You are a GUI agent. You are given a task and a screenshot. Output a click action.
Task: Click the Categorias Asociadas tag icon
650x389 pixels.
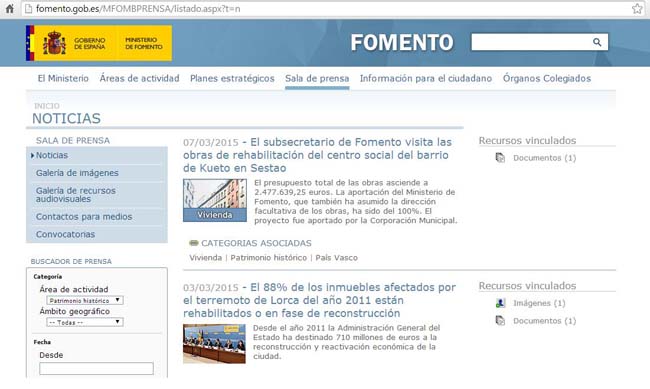[x=194, y=243]
